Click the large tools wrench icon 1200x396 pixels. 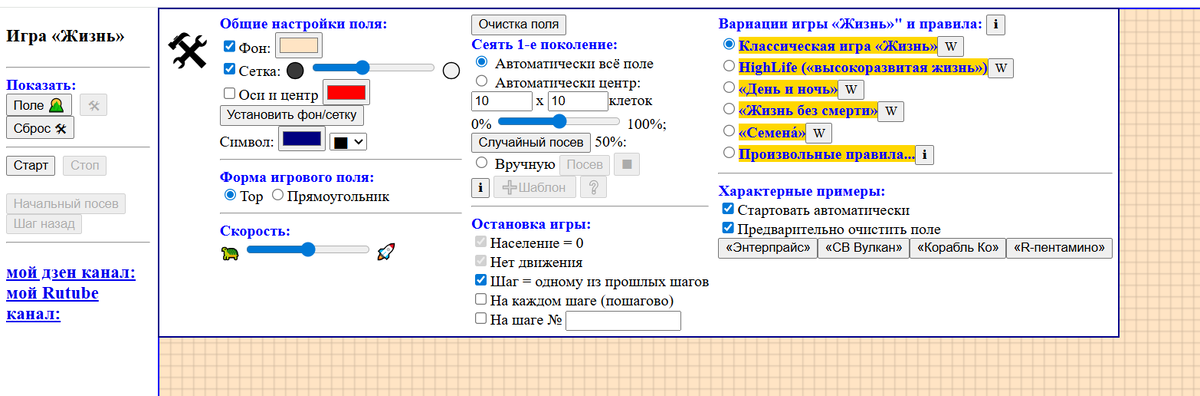tap(188, 51)
